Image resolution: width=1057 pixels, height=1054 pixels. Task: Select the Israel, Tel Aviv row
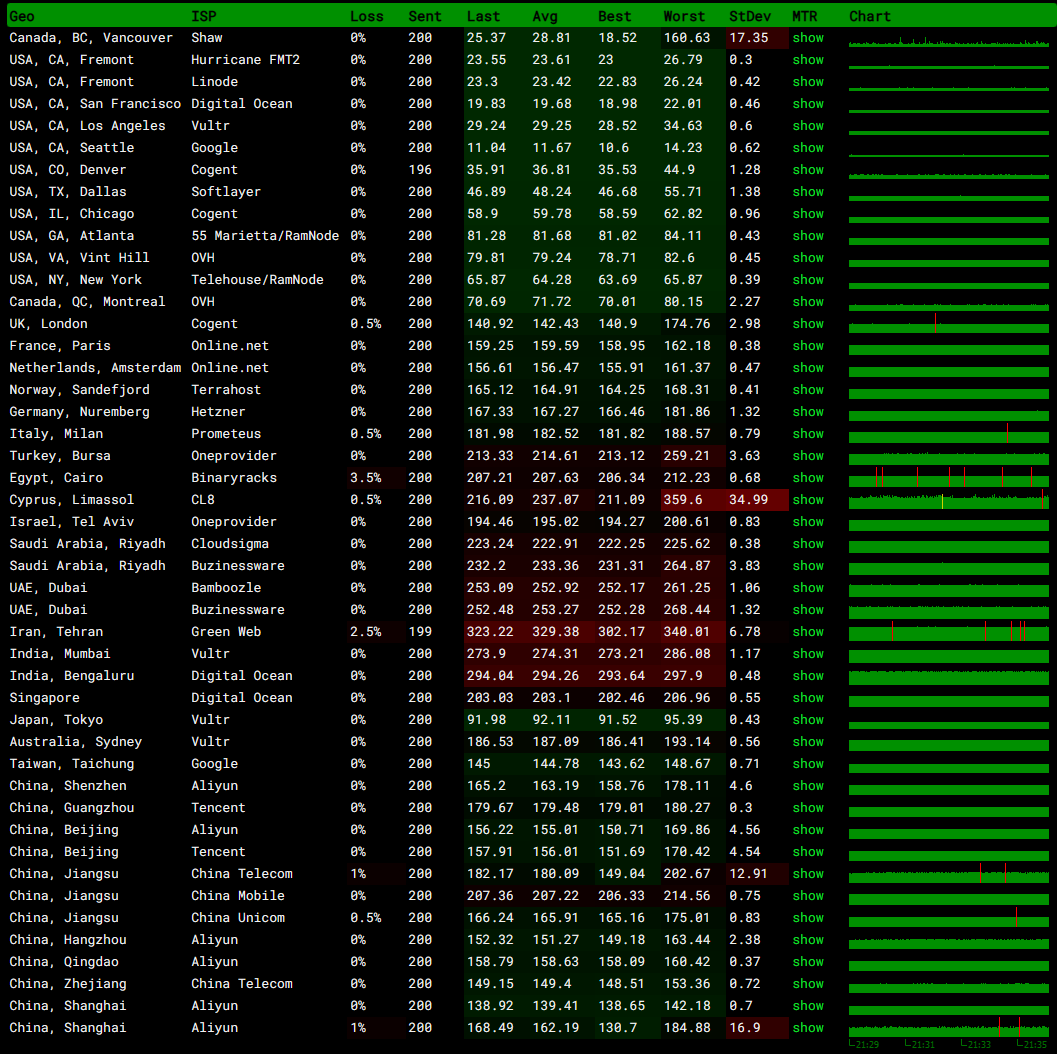pos(528,522)
